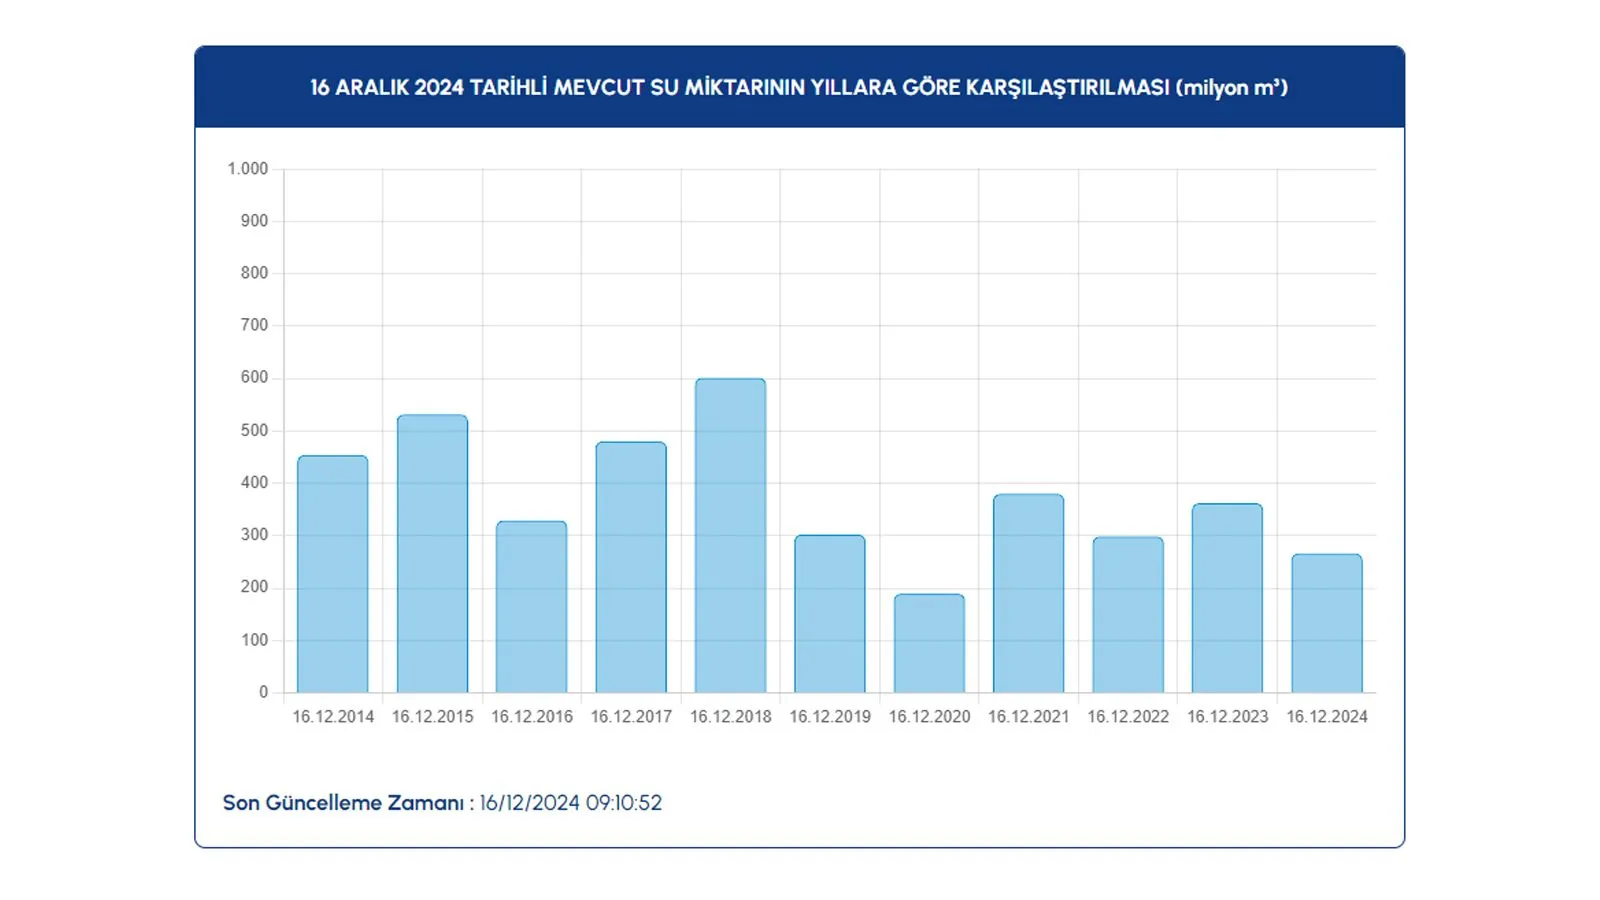This screenshot has width=1600, height=900.
Task: Select the 16.12.2017 bar
Action: click(631, 567)
